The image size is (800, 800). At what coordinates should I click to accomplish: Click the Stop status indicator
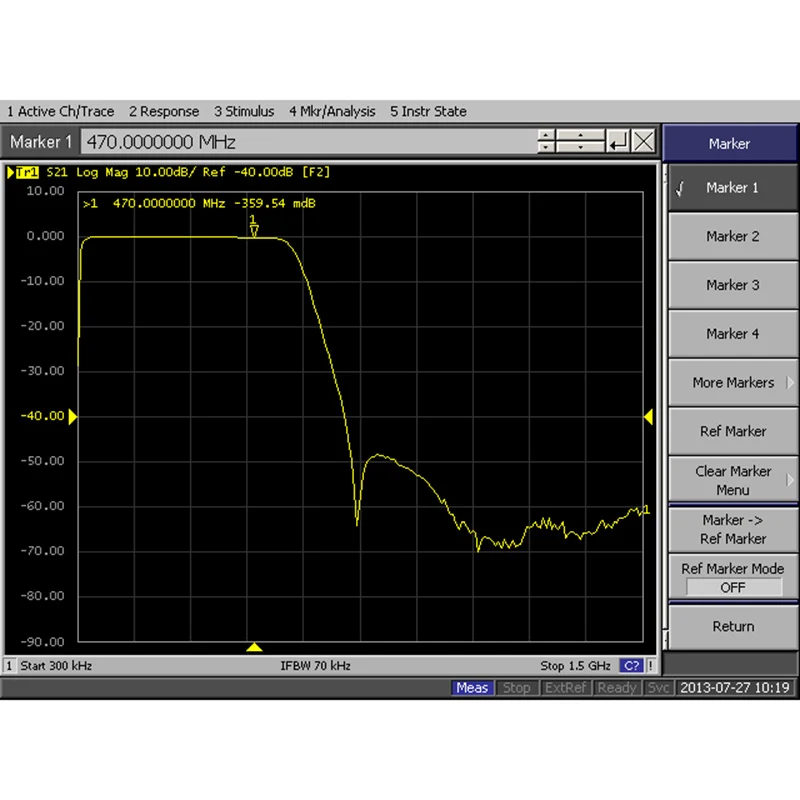coord(516,688)
